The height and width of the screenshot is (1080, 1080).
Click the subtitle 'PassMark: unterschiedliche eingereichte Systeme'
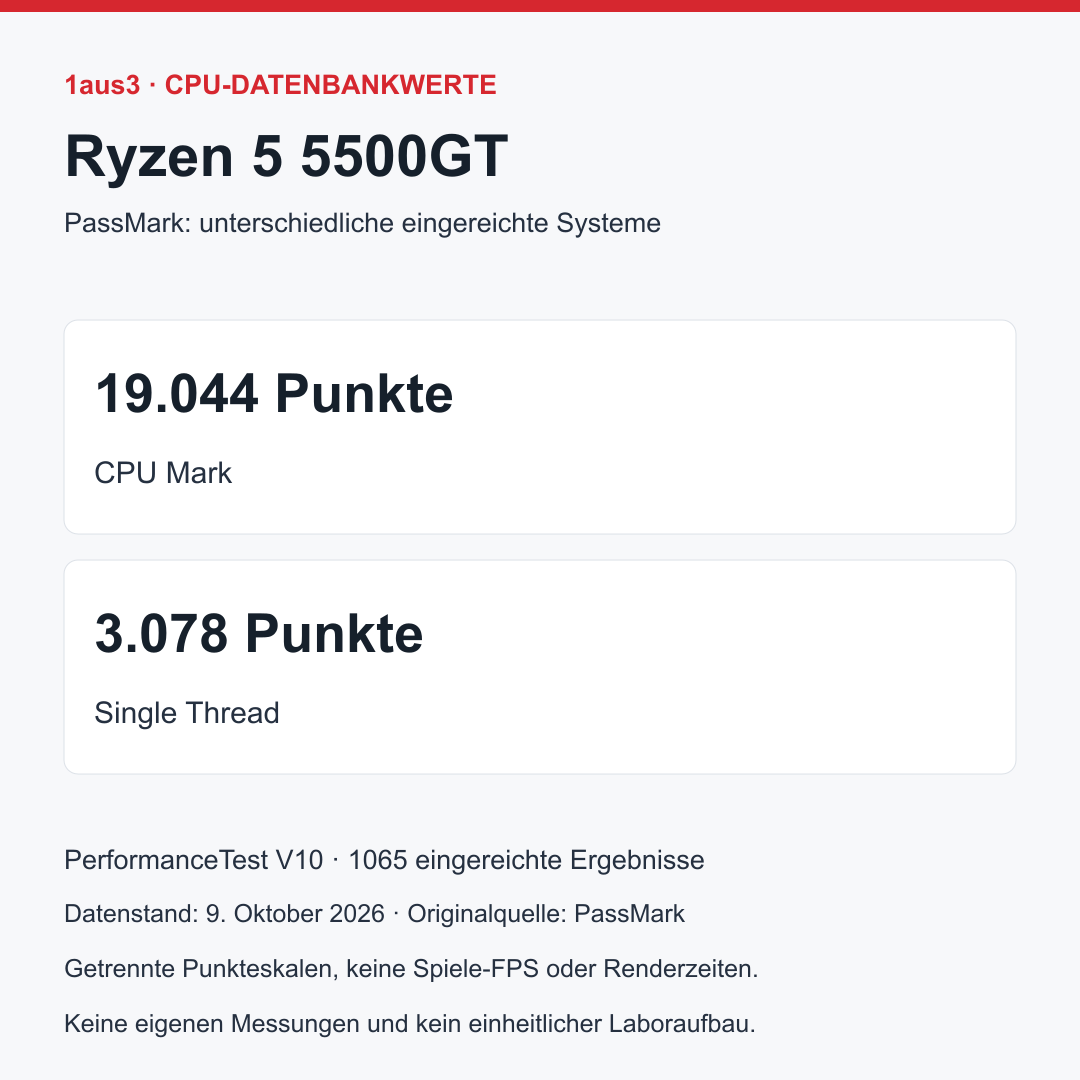tap(362, 223)
